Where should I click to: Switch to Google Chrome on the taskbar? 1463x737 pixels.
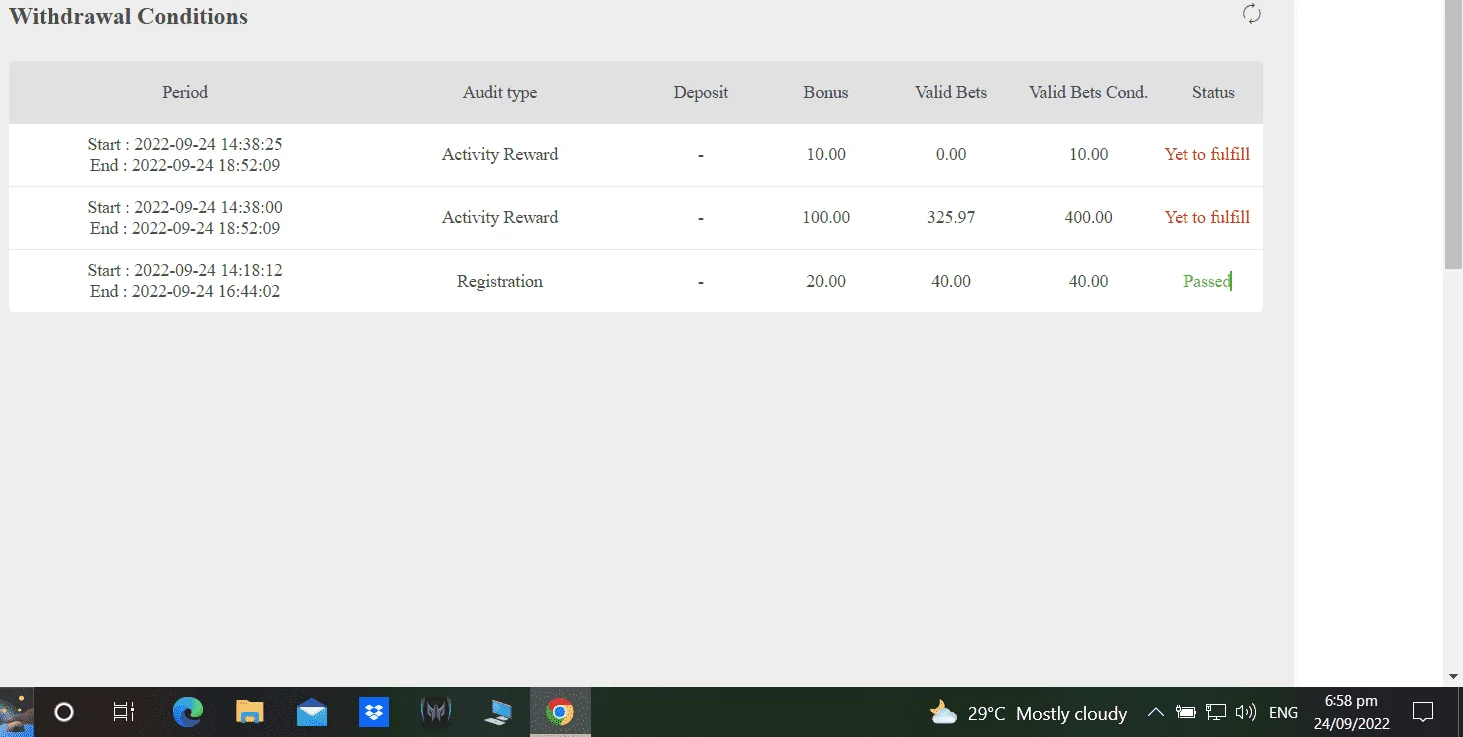[x=560, y=712]
